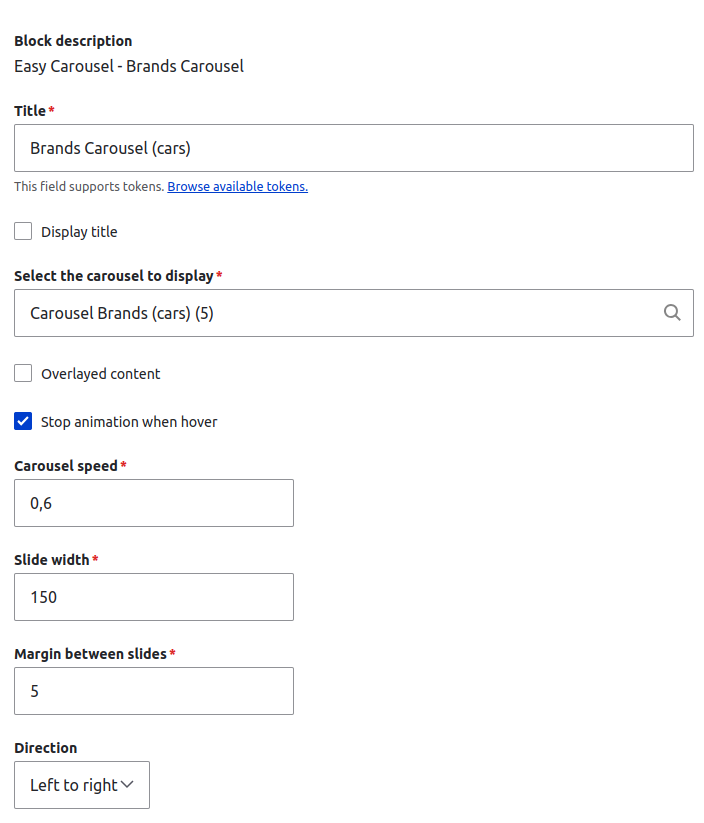Enable the Display title checkbox
The height and width of the screenshot is (823, 704).
point(22,231)
